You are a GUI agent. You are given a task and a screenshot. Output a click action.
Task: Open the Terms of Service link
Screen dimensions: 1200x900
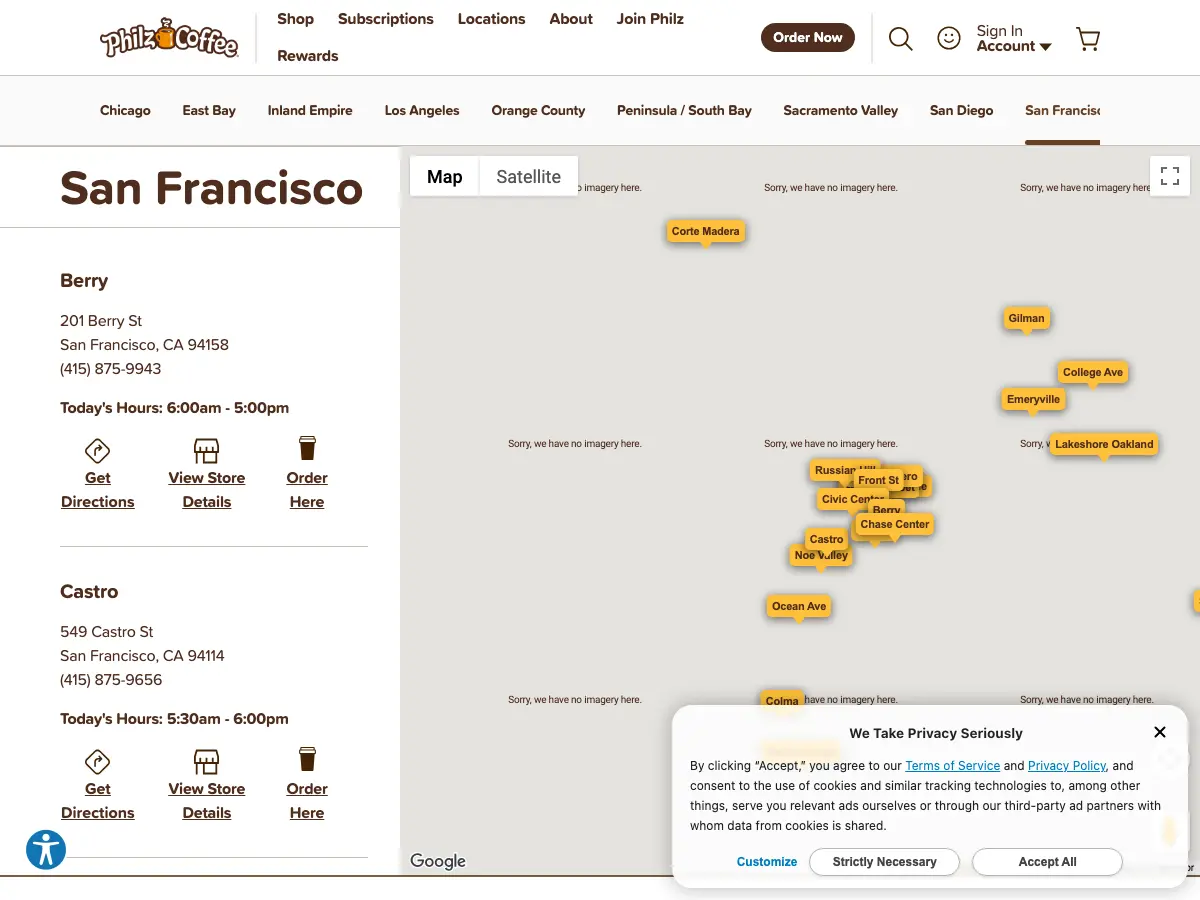tap(952, 766)
